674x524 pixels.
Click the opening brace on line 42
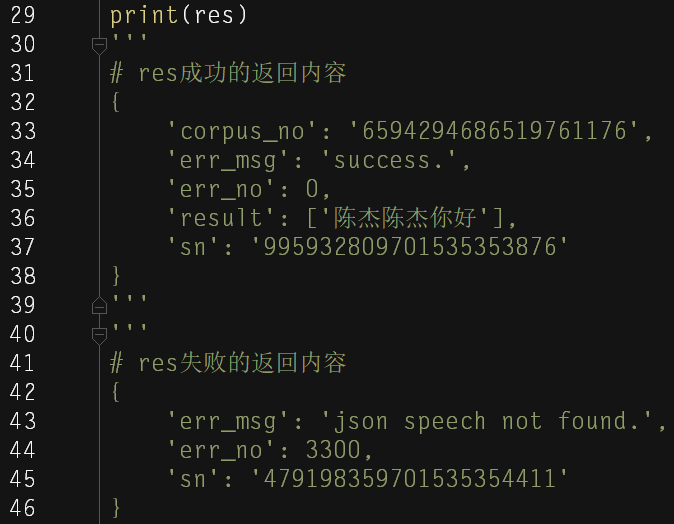tap(116, 392)
